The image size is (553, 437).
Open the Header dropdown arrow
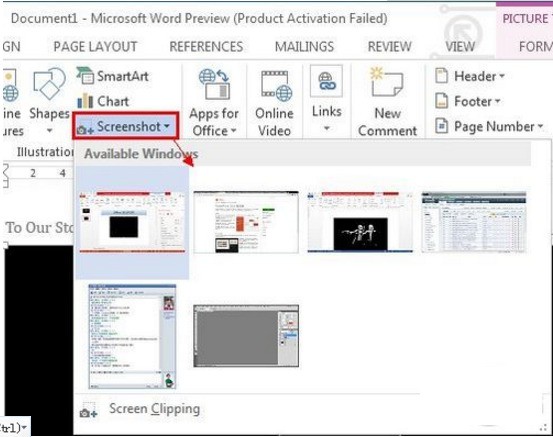point(502,76)
